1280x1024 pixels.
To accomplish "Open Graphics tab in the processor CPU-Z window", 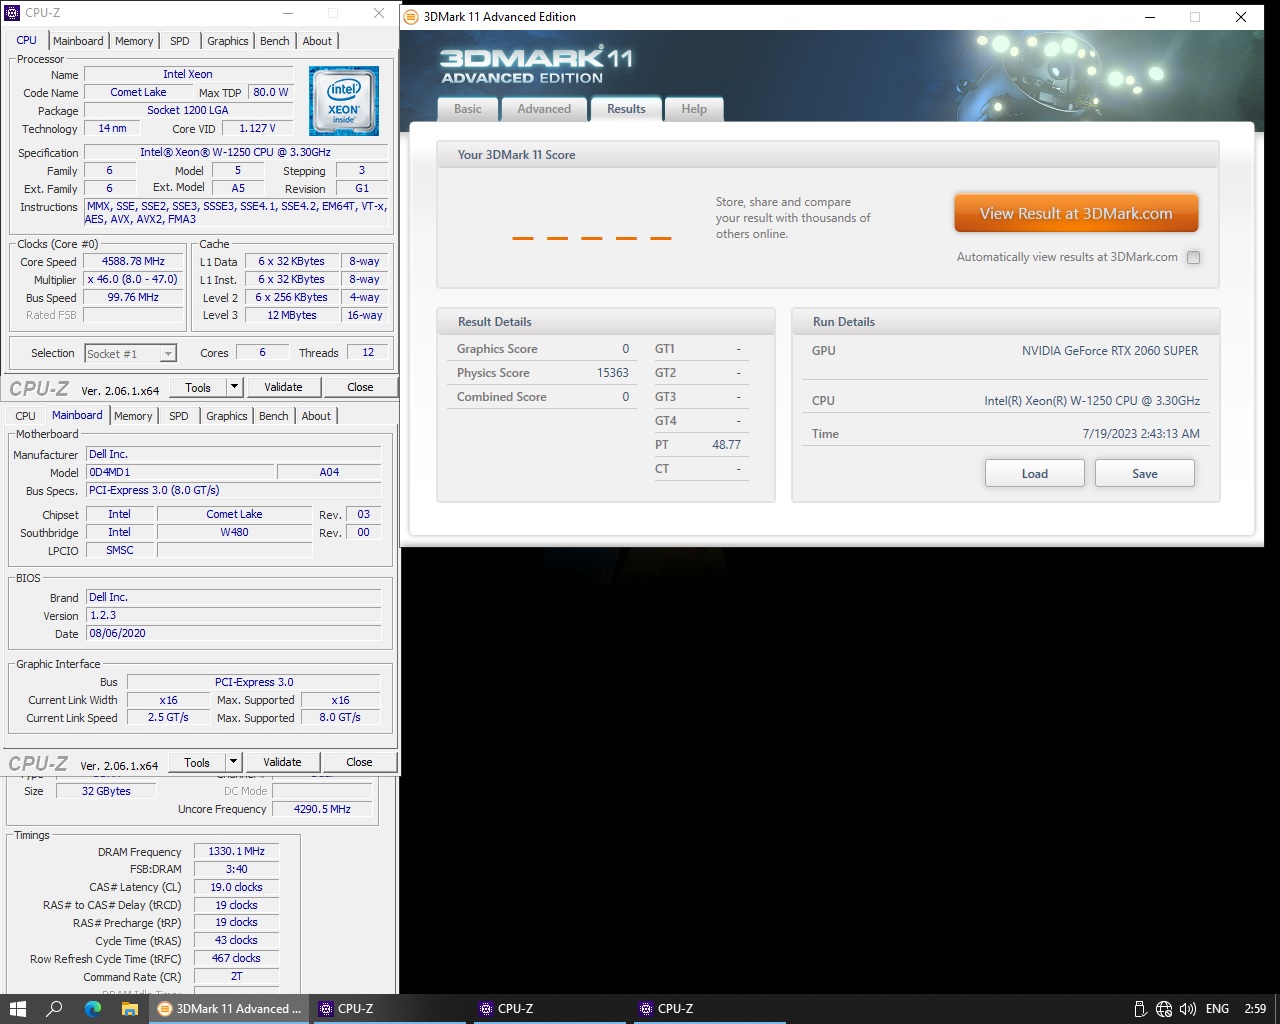I will pos(228,41).
